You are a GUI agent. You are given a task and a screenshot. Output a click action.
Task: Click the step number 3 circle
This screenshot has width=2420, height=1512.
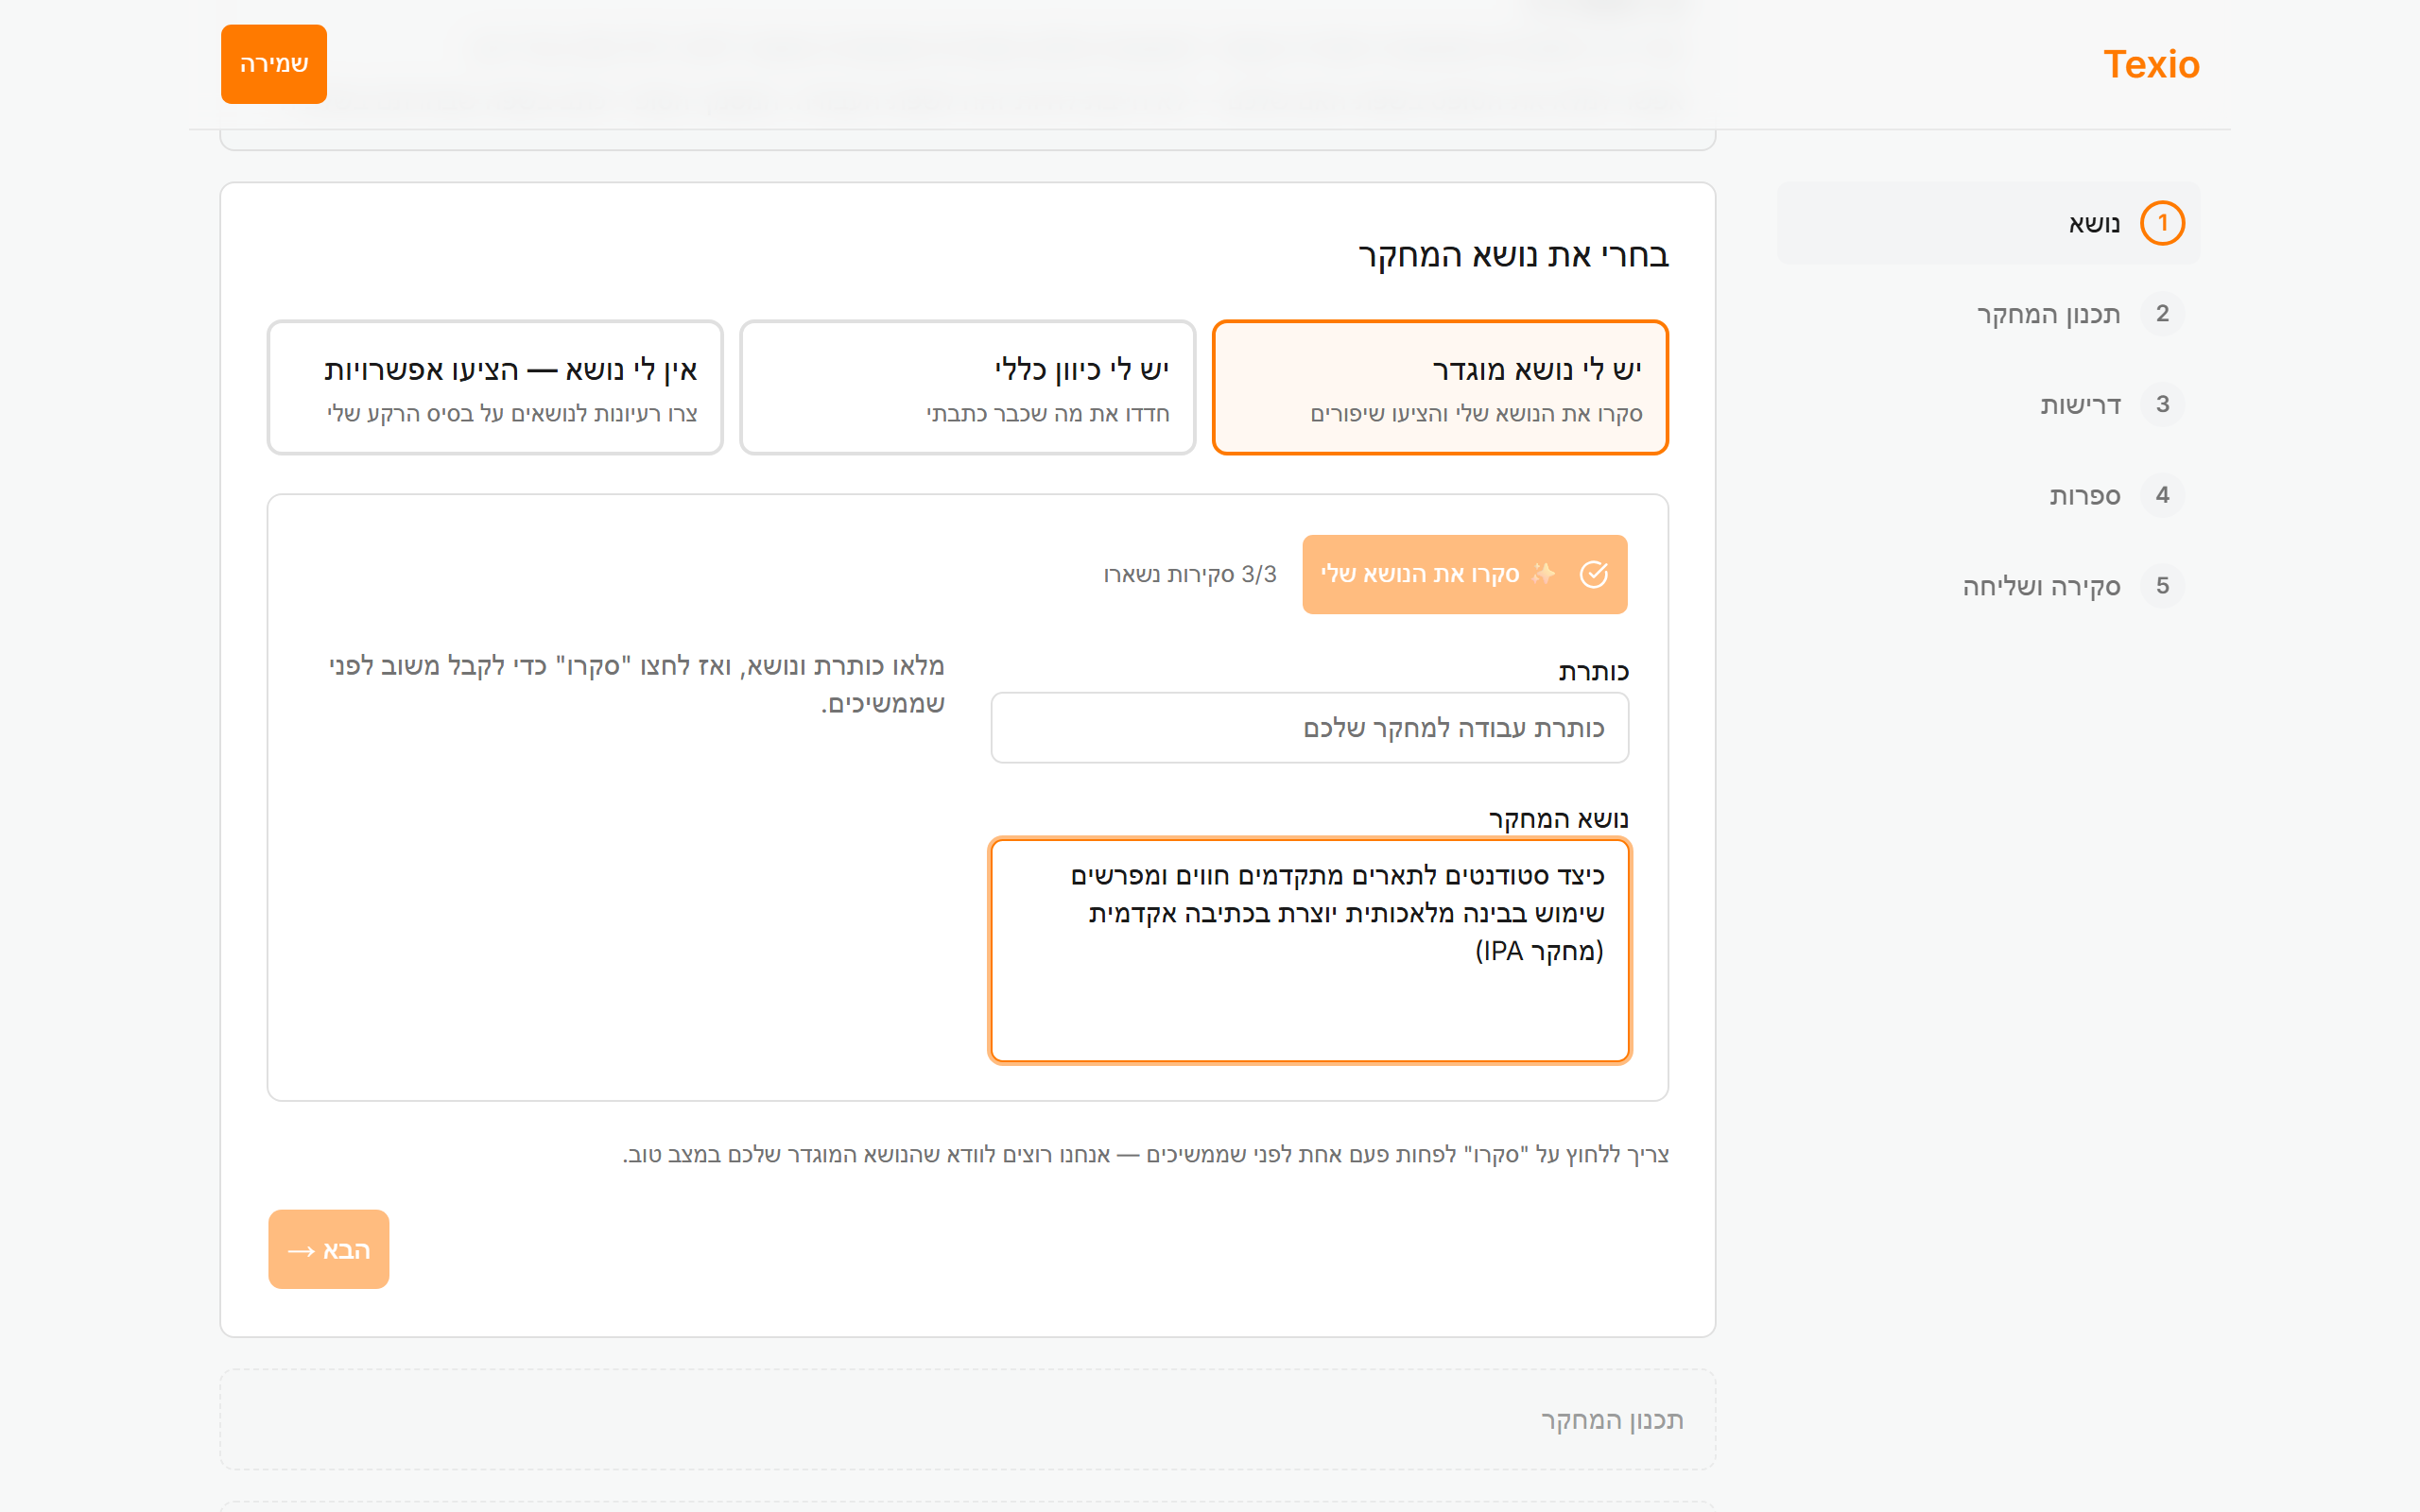2162,404
